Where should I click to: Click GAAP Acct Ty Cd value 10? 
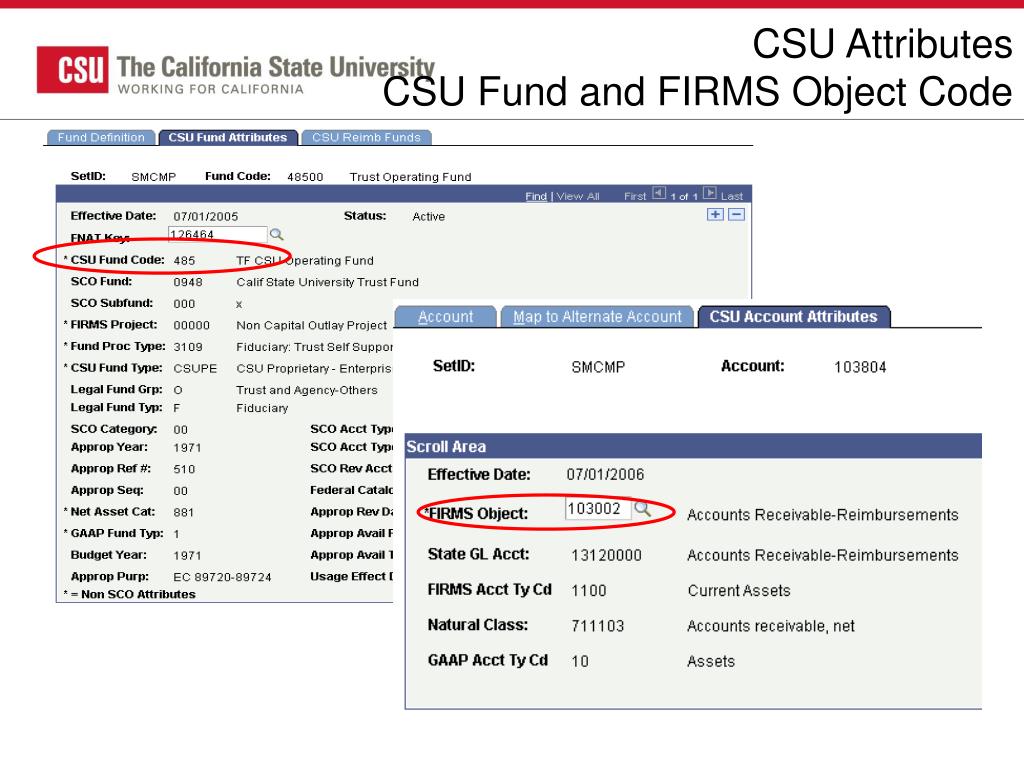[x=580, y=661]
